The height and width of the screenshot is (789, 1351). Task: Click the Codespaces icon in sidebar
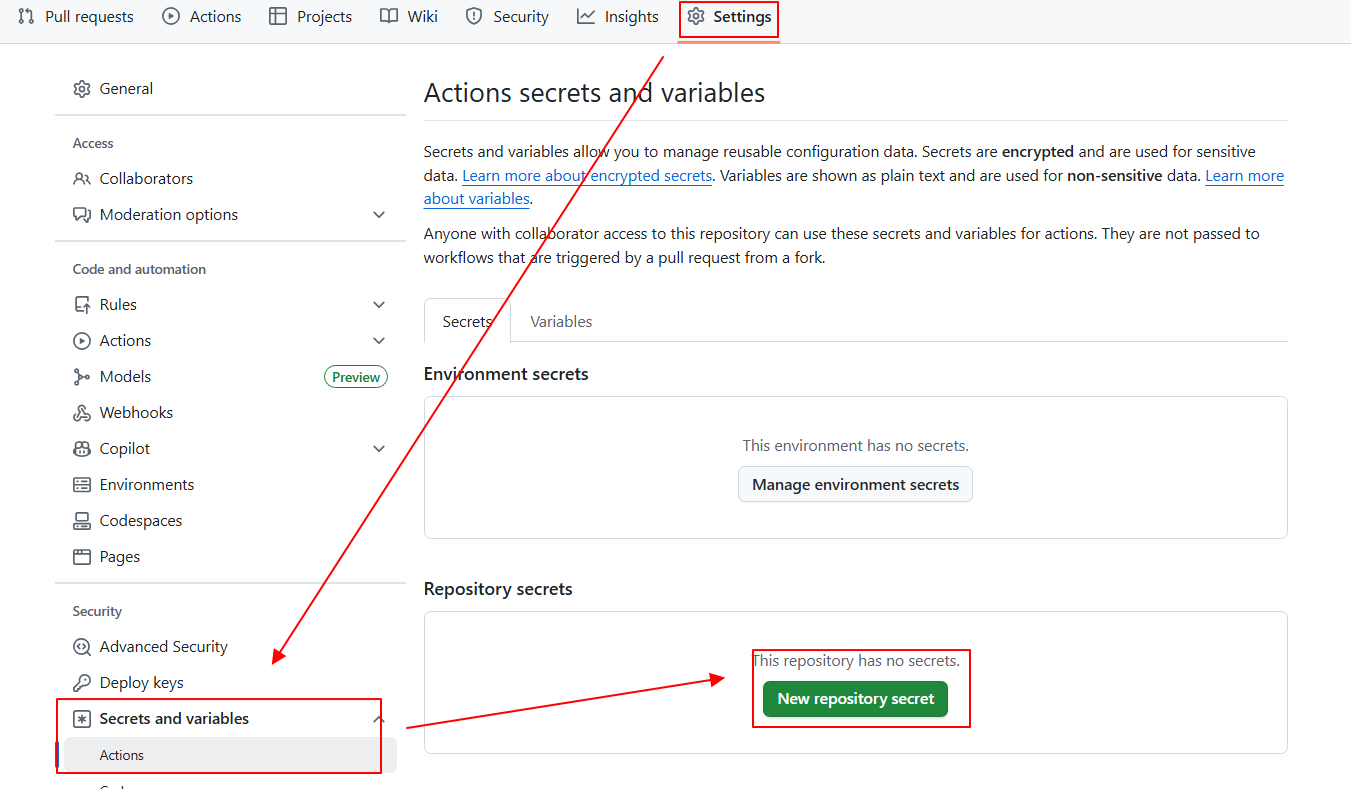[82, 521]
